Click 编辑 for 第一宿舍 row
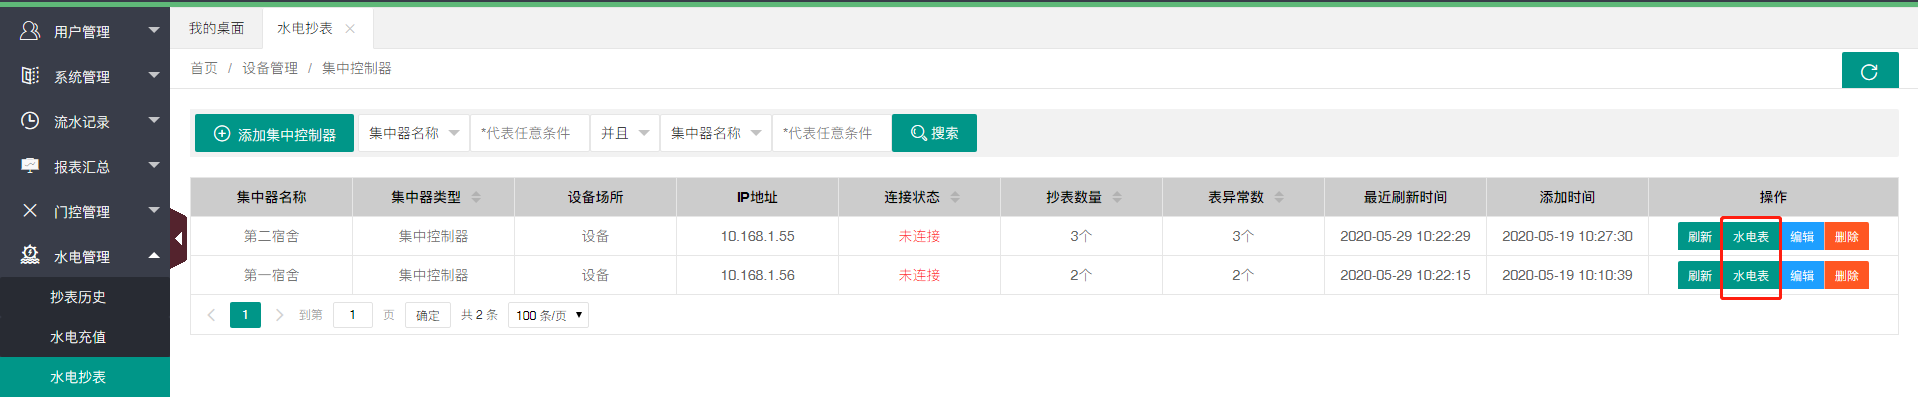The width and height of the screenshot is (1918, 397). [1802, 276]
